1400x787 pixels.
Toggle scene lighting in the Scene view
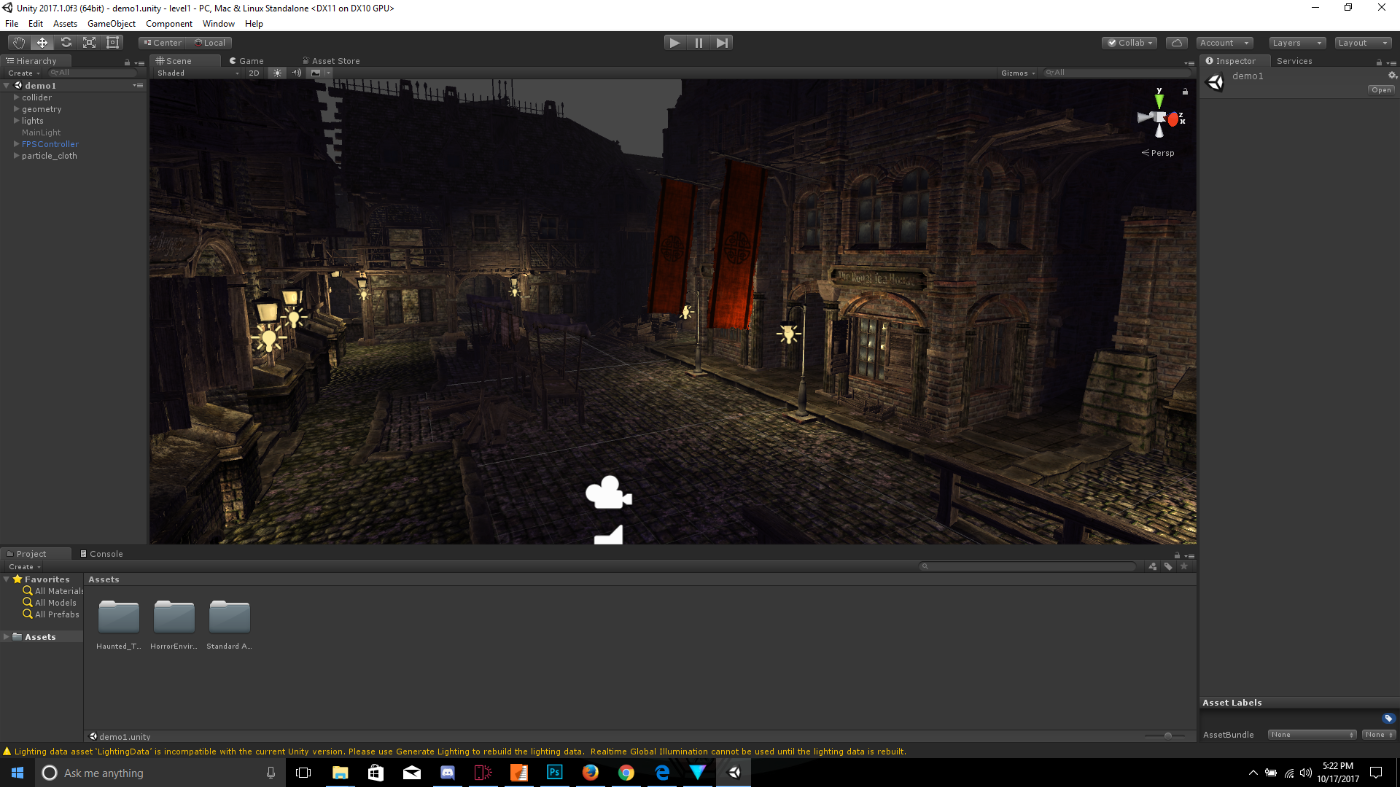tap(277, 72)
